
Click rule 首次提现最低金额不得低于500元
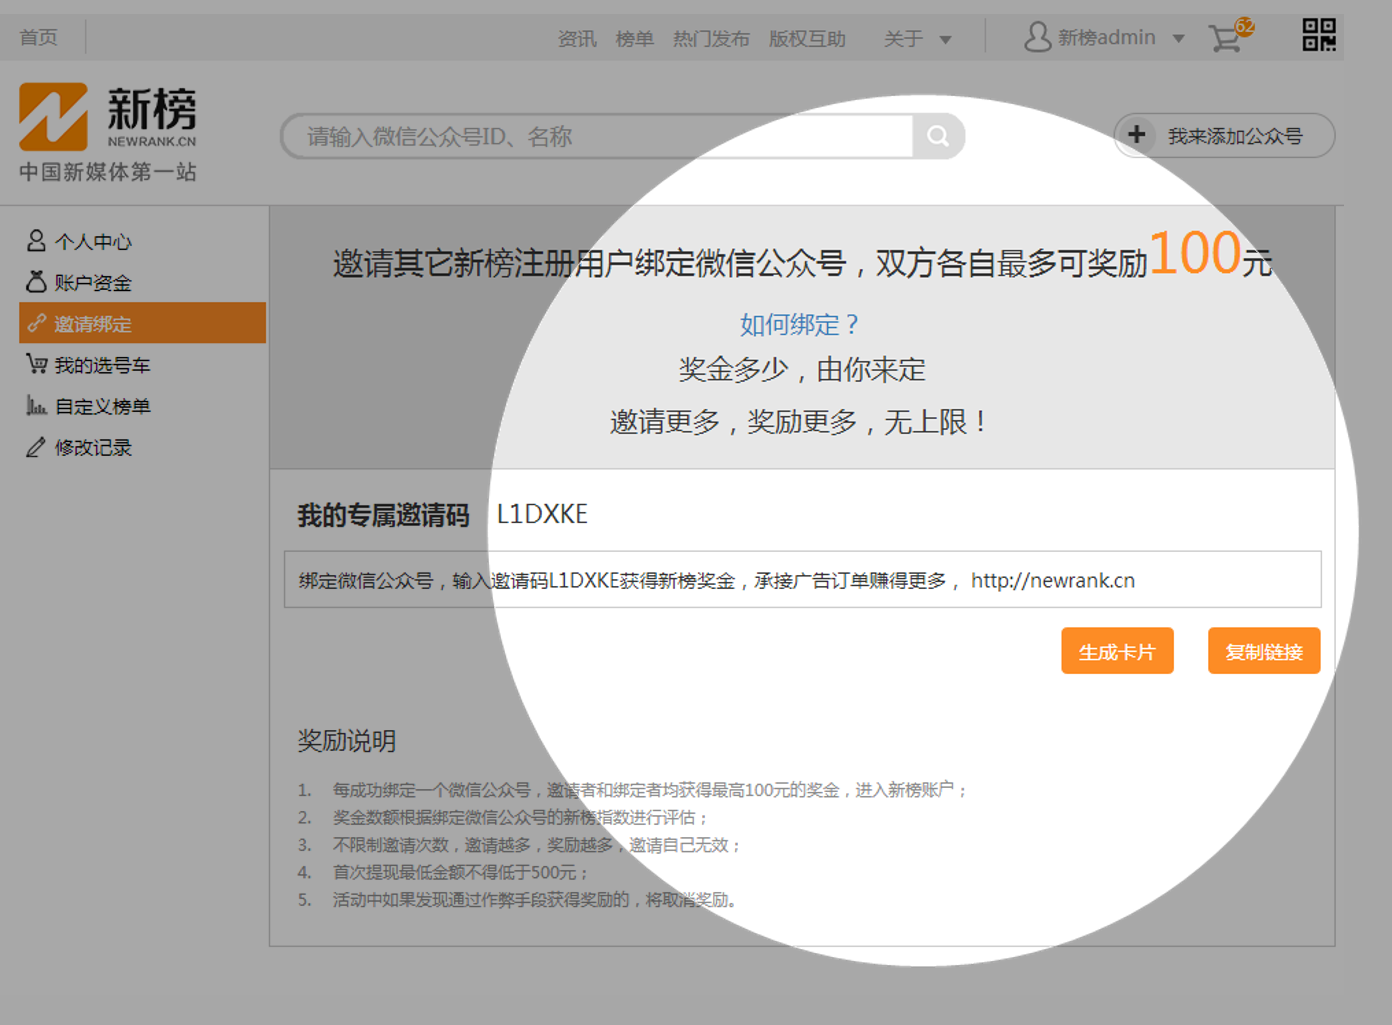461,872
